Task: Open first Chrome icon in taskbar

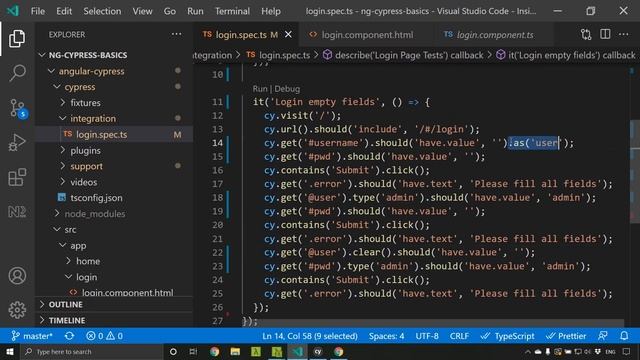Action: click(214, 351)
